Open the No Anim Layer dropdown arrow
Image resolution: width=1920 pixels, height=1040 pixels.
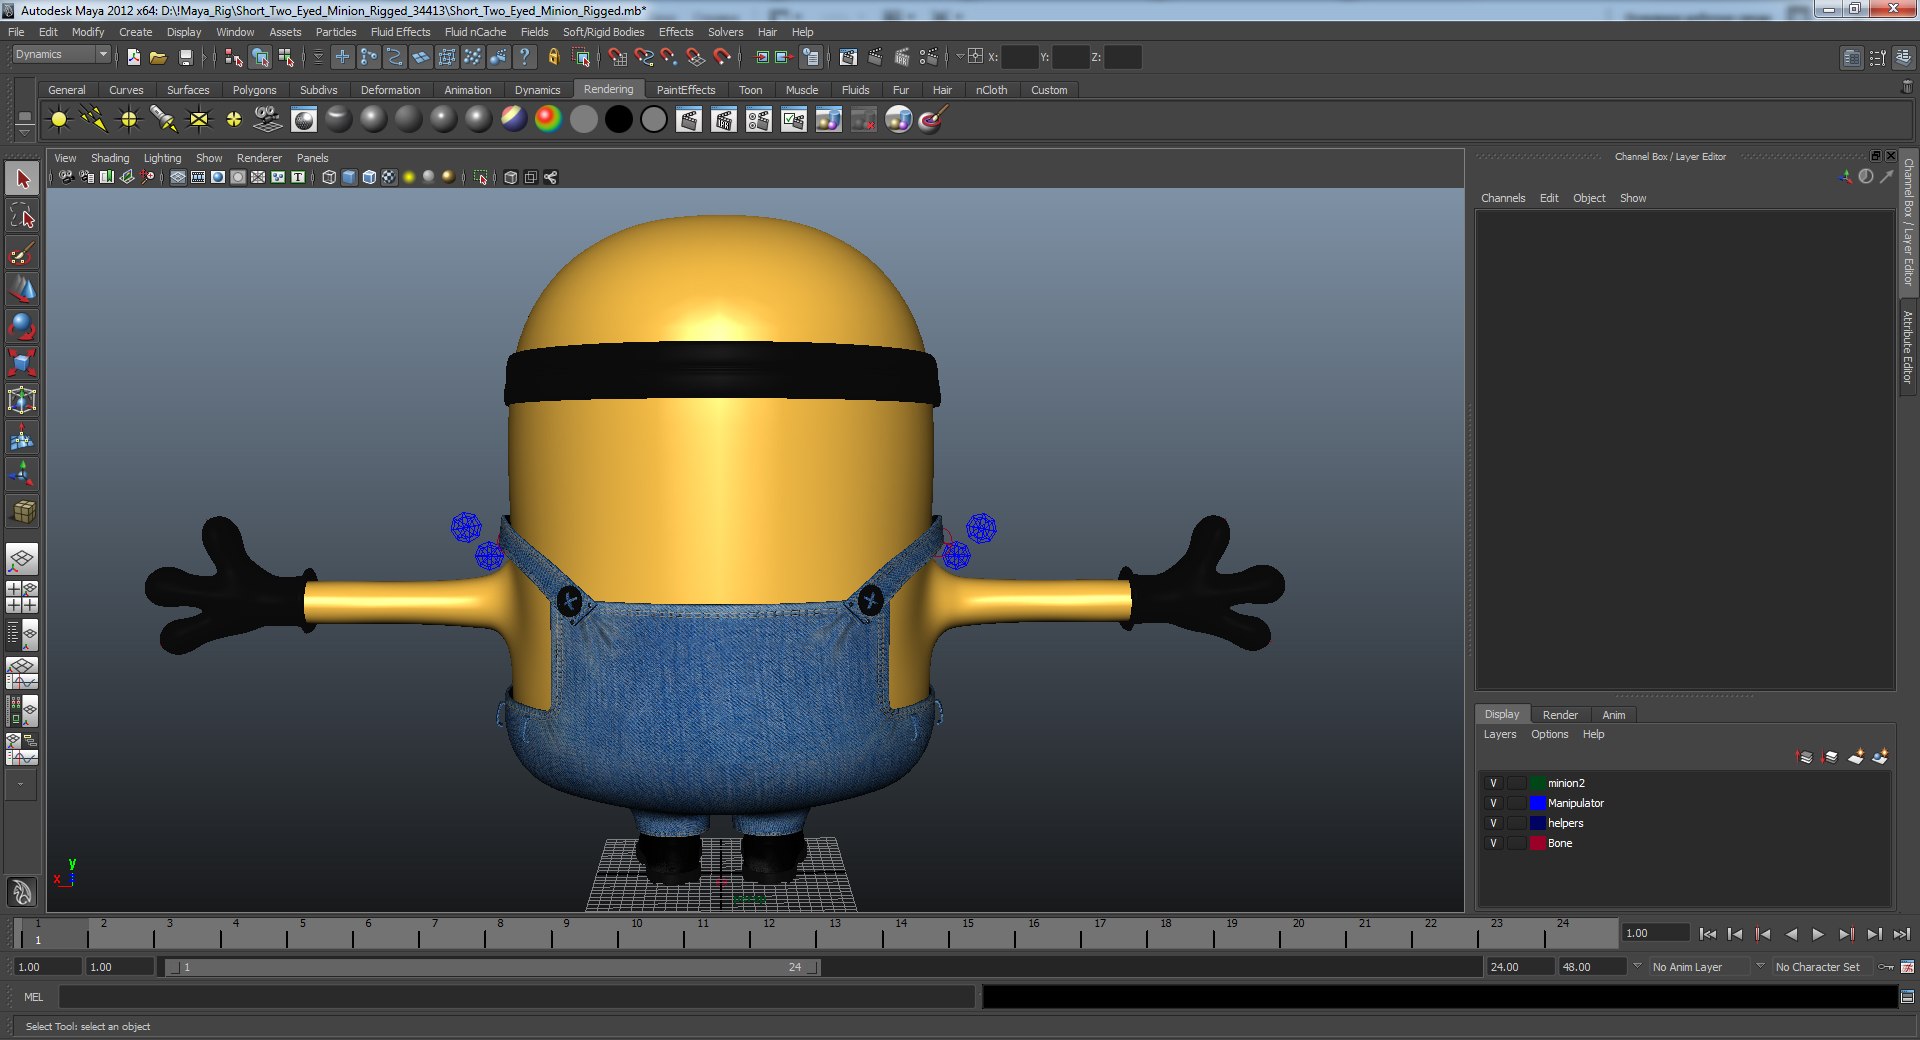pos(1637,966)
